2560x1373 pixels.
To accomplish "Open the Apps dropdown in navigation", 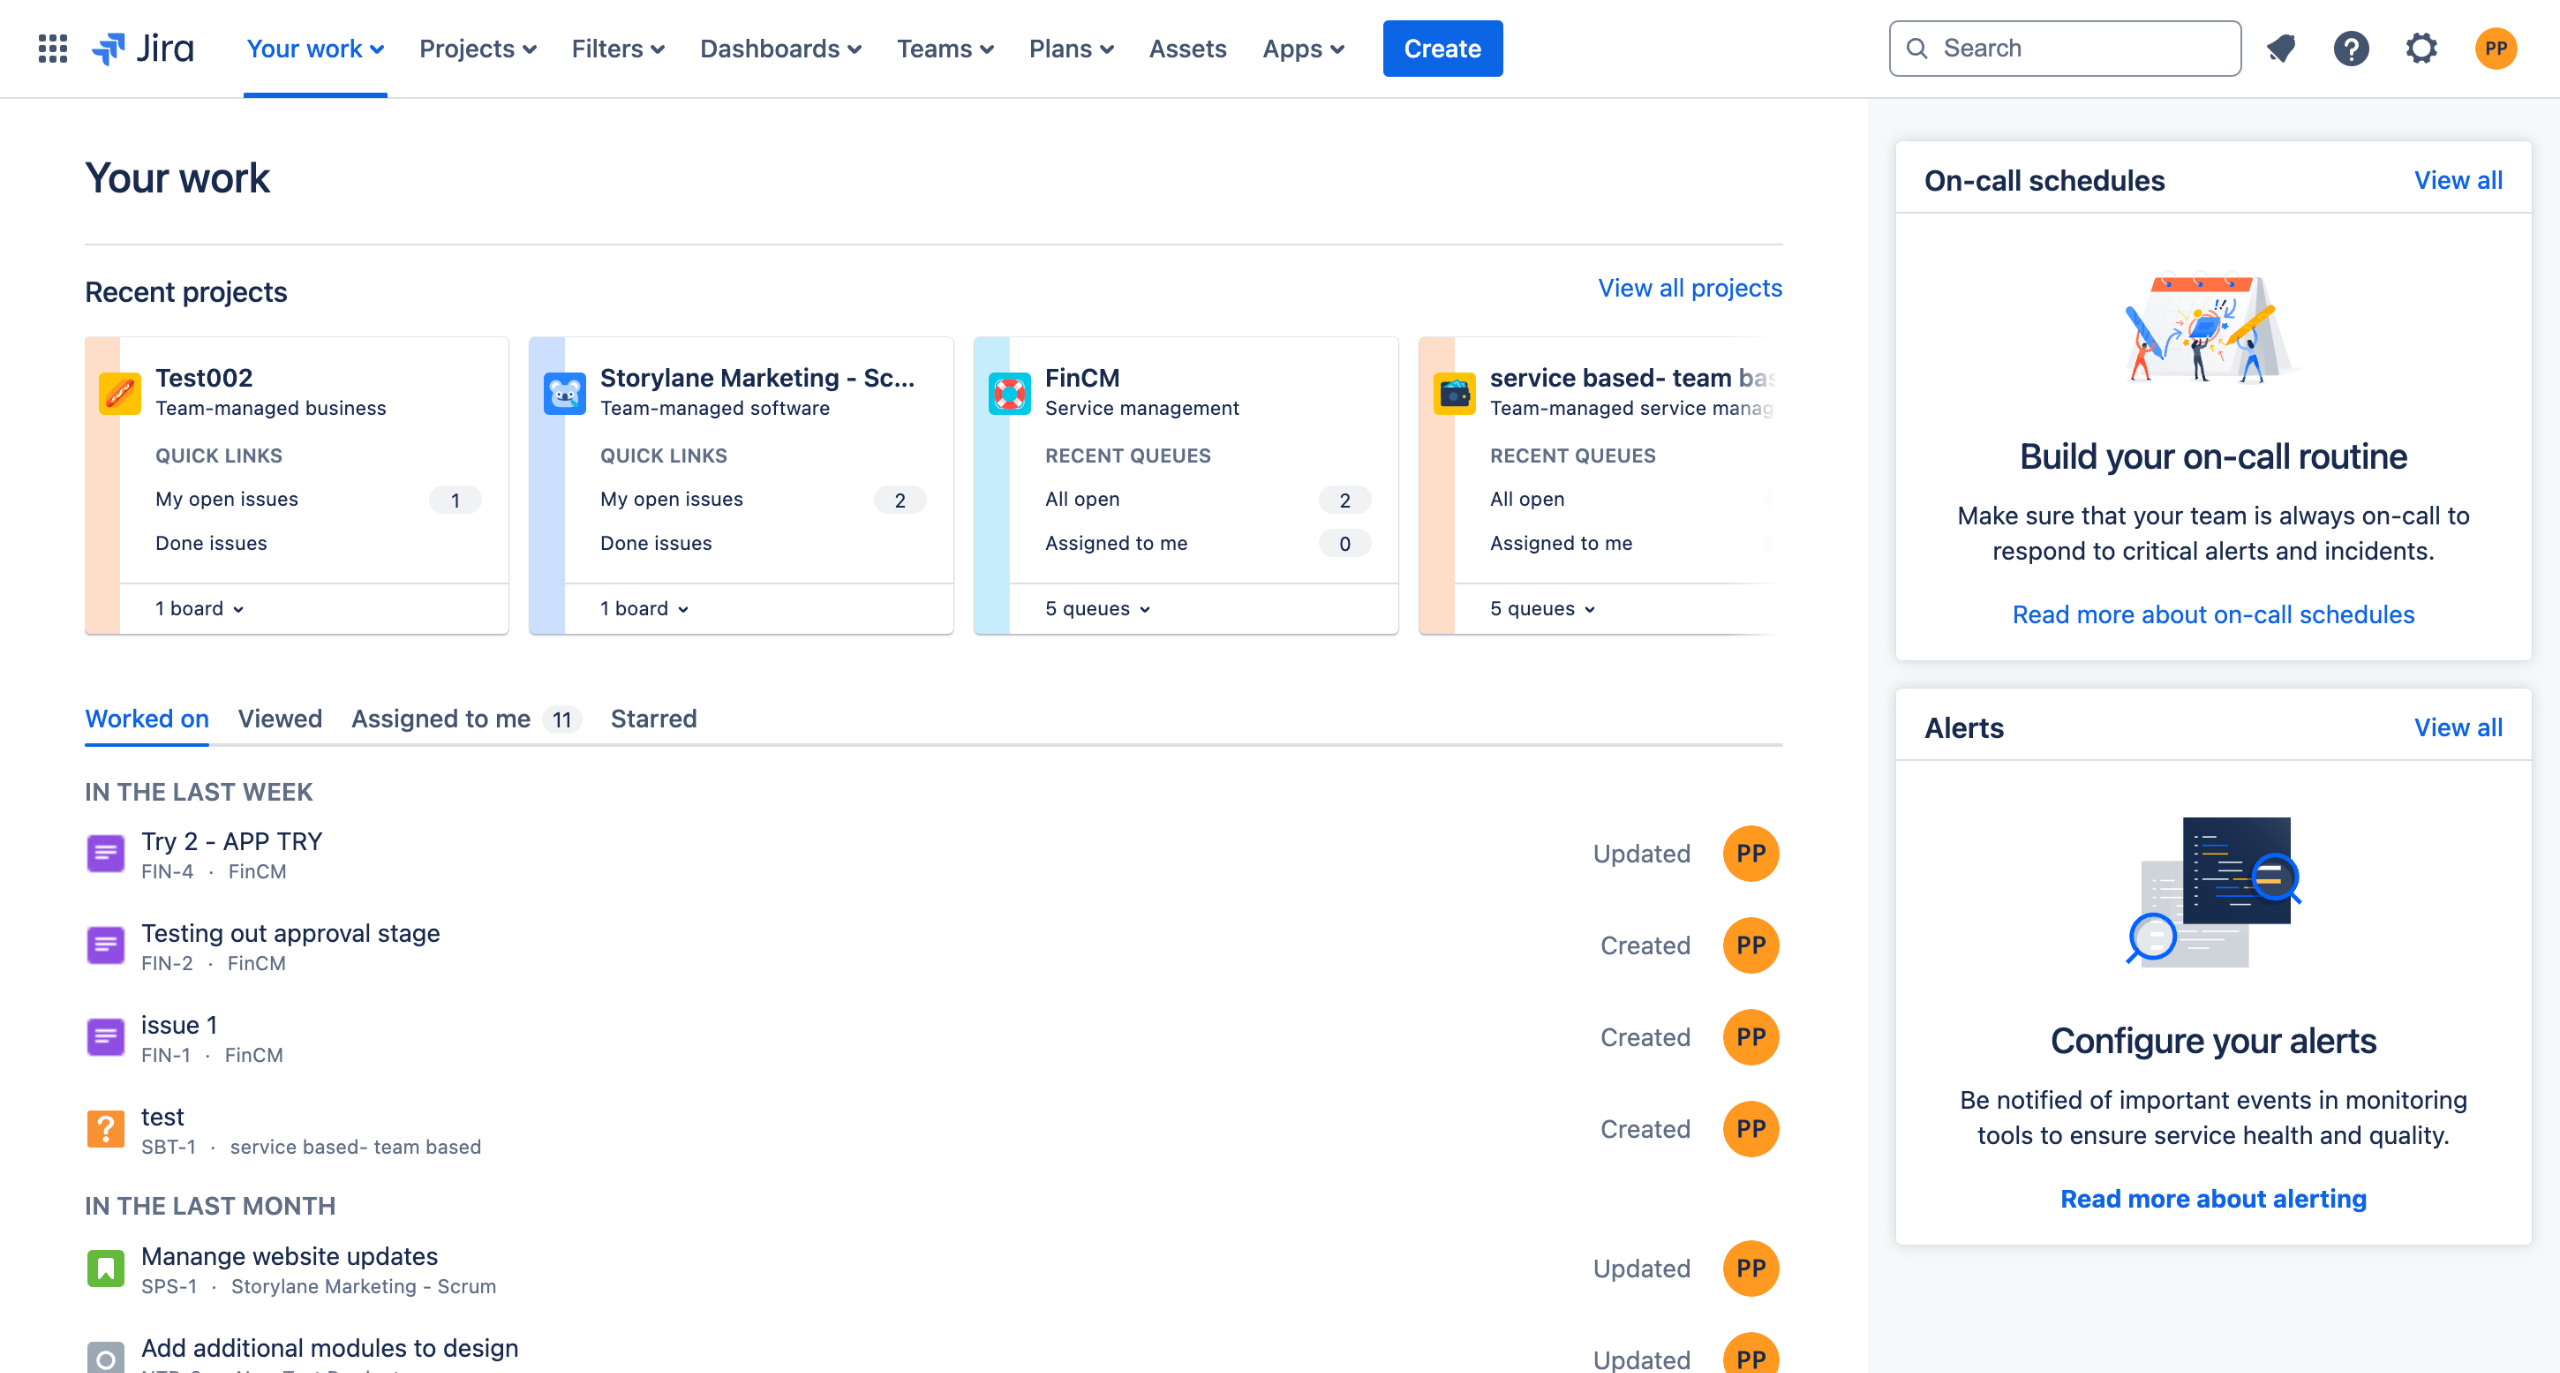I will click(1303, 48).
